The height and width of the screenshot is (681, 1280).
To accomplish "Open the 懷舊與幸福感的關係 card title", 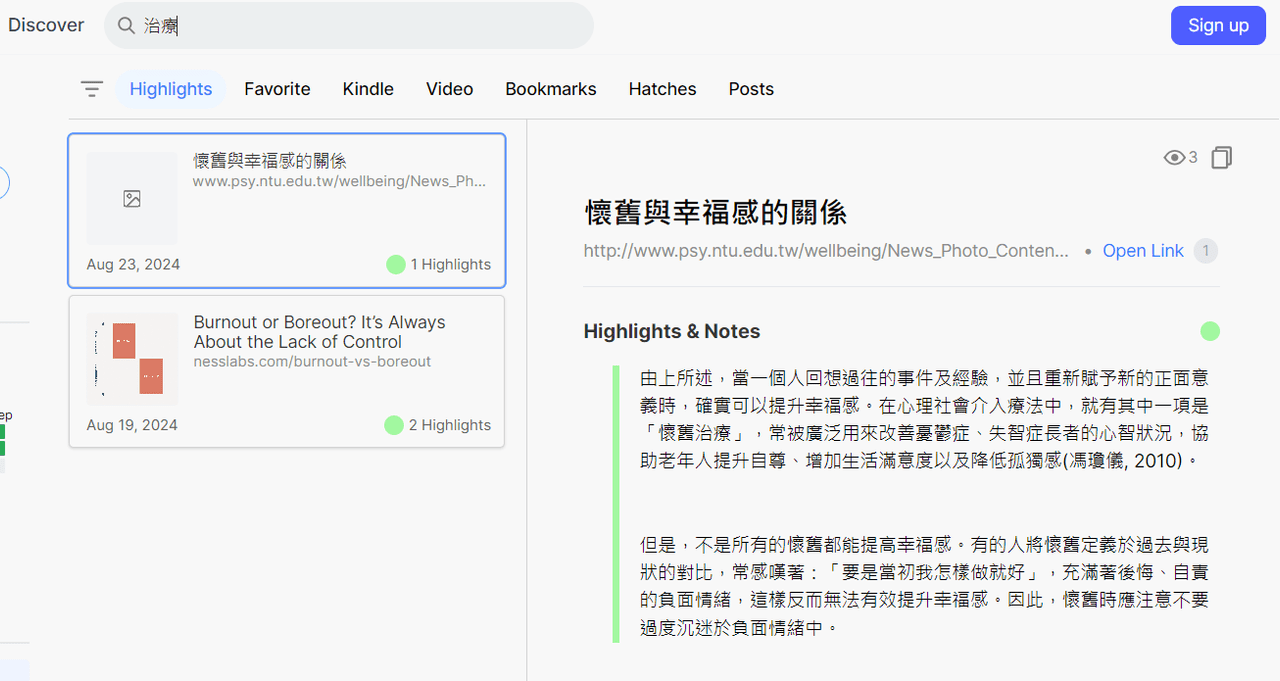I will (x=270, y=161).
